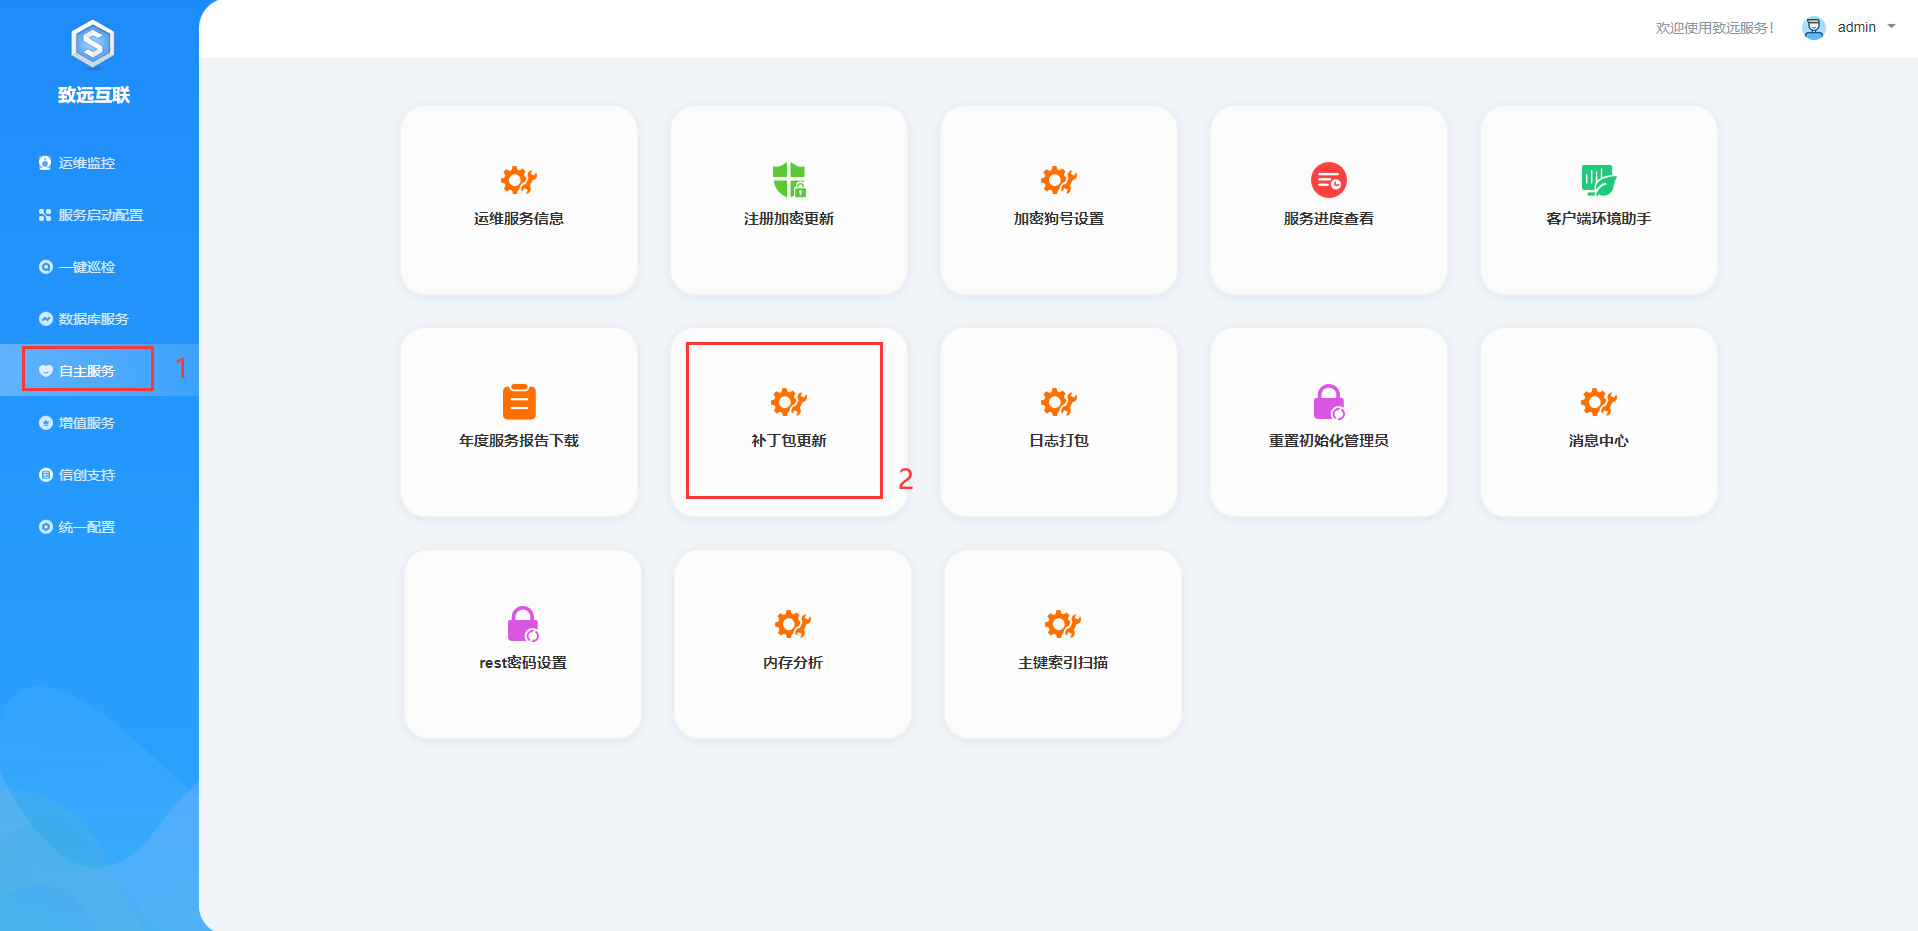Open the 内存分析 card label
Screen dimensions: 1918x931
pos(793,663)
